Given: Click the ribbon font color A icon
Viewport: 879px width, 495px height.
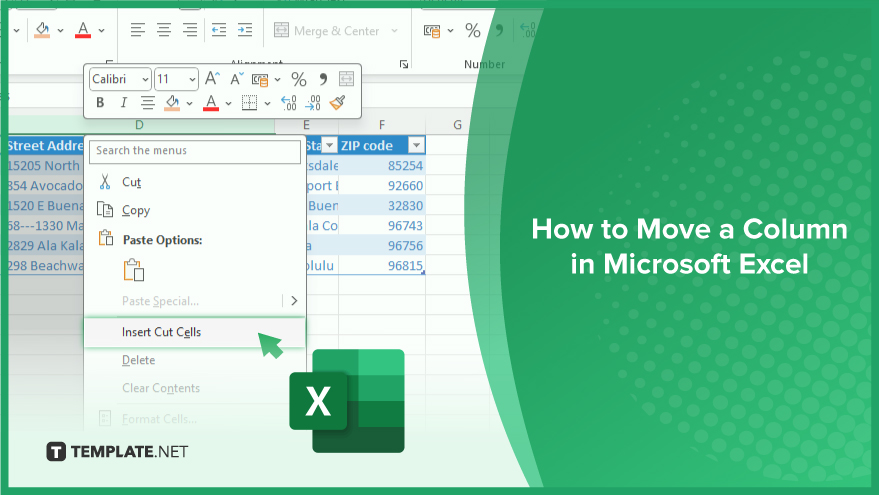Looking at the screenshot, I should click(83, 30).
